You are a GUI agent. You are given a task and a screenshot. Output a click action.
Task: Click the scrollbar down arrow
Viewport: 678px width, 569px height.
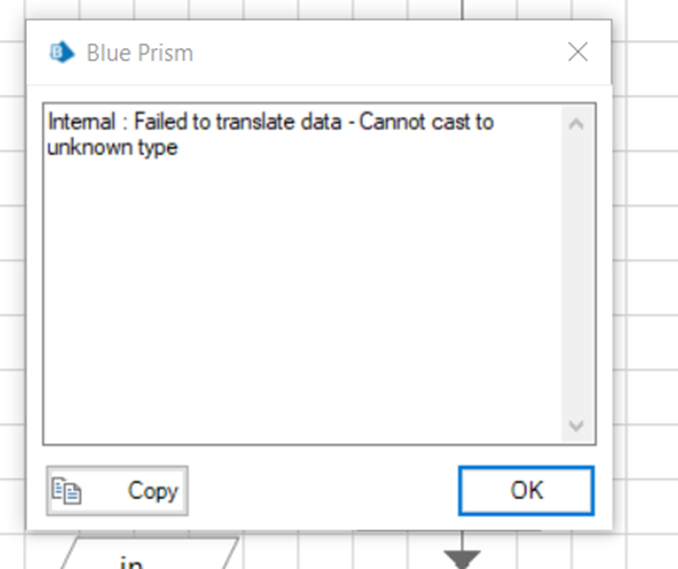click(x=577, y=424)
